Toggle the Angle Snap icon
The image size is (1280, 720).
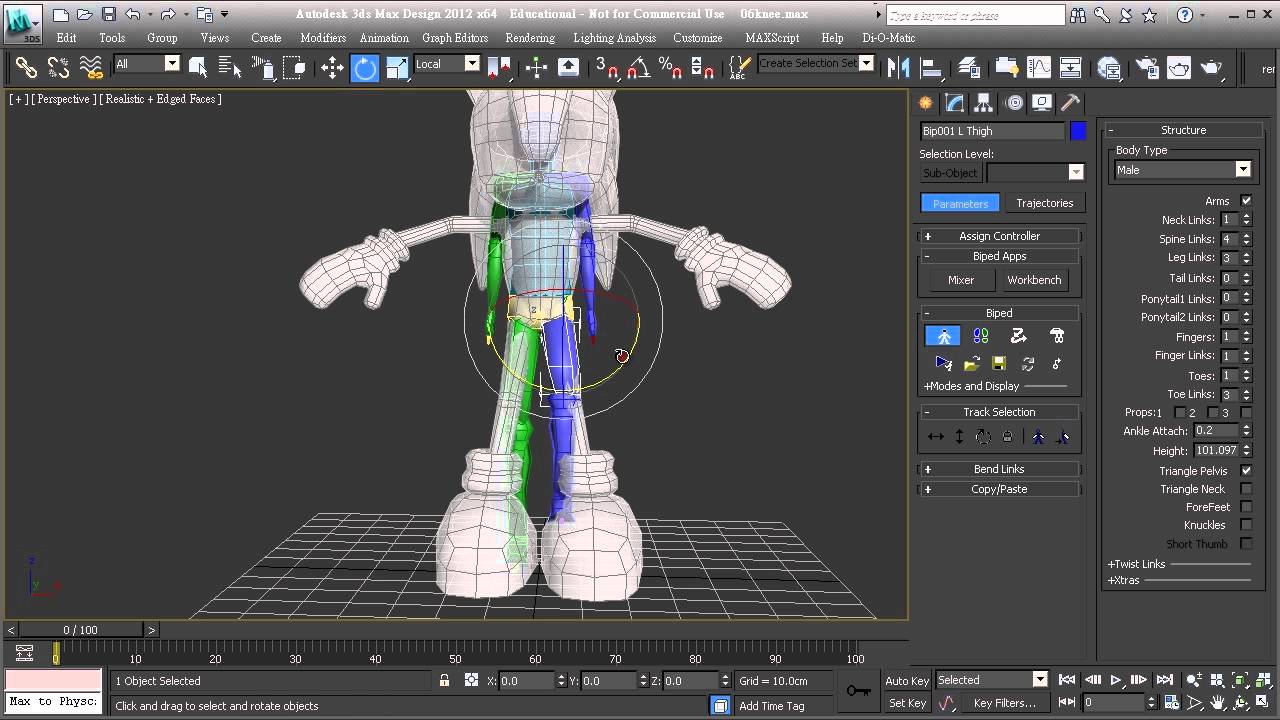[x=638, y=67]
